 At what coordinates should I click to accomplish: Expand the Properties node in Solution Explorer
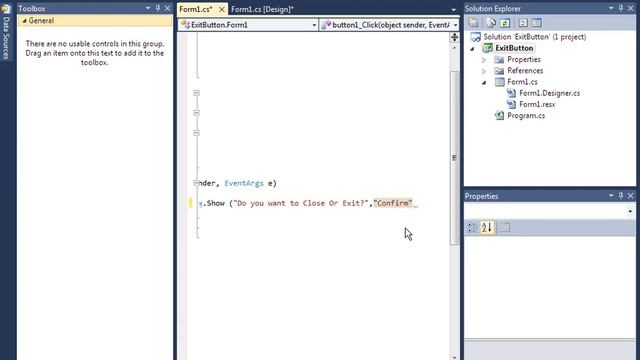click(x=484, y=60)
